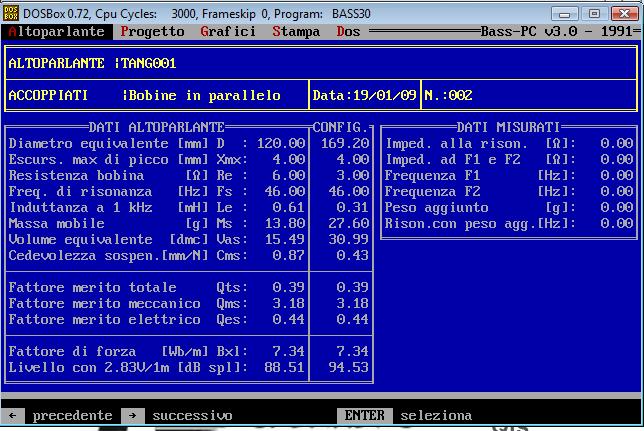Click config Cms value 0.43
Viewport: 644px width, 431px height.
[353, 256]
